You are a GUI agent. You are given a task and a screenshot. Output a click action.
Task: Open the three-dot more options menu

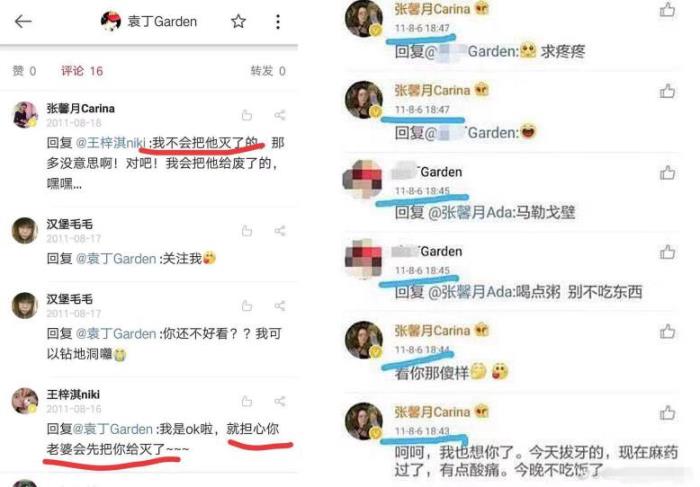[278, 21]
